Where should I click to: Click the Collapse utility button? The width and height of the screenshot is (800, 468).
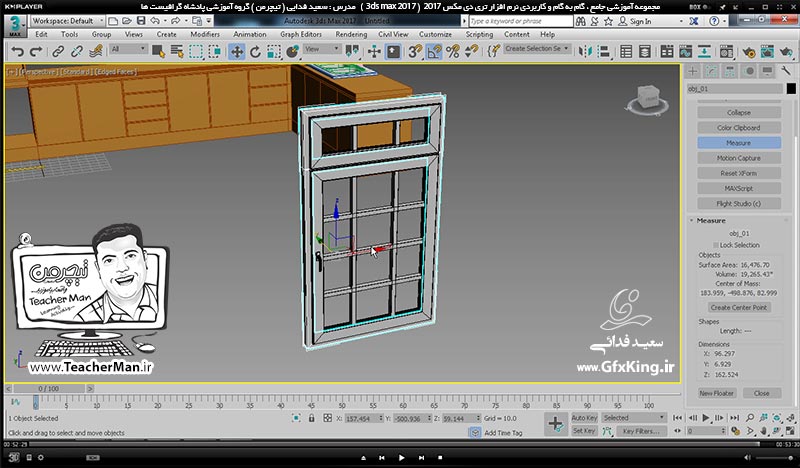(739, 112)
